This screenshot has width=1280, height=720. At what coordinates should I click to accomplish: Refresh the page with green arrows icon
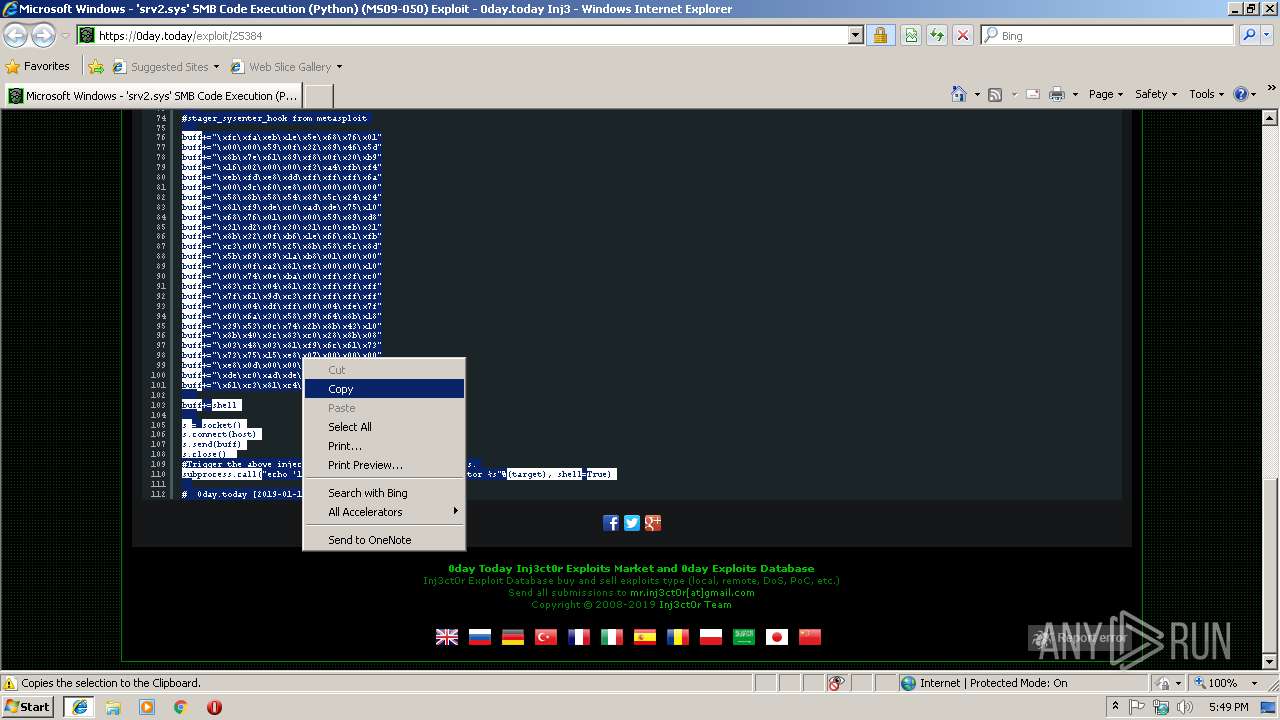coord(937,35)
